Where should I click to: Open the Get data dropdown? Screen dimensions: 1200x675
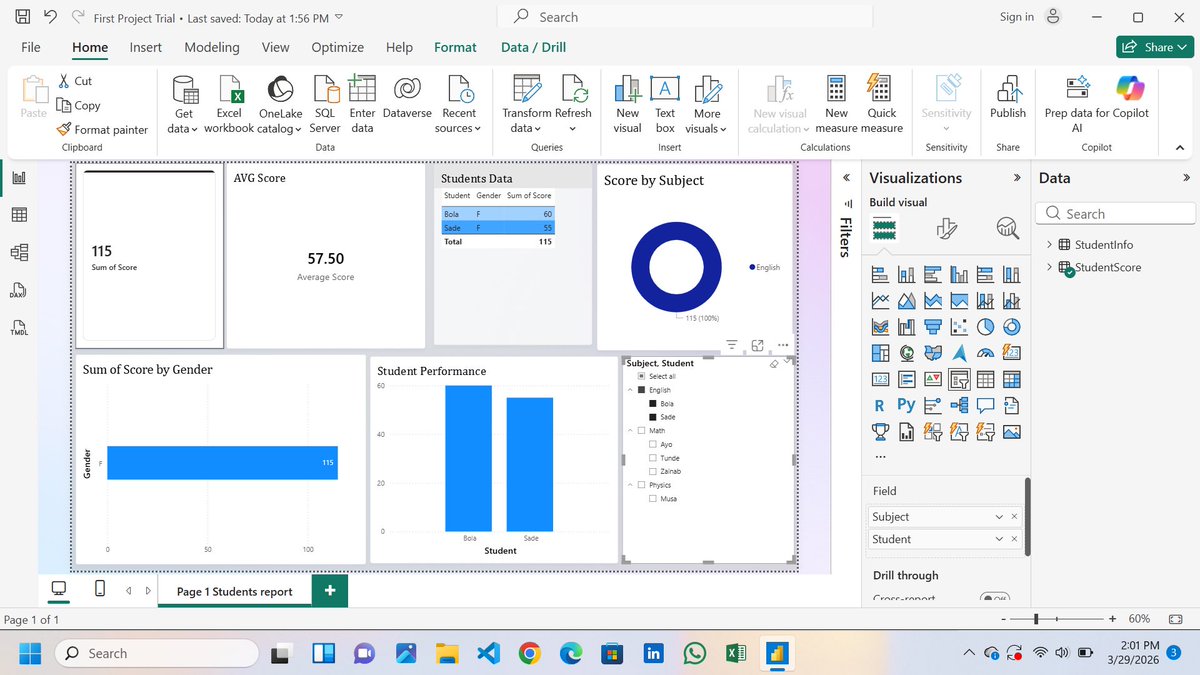183,121
